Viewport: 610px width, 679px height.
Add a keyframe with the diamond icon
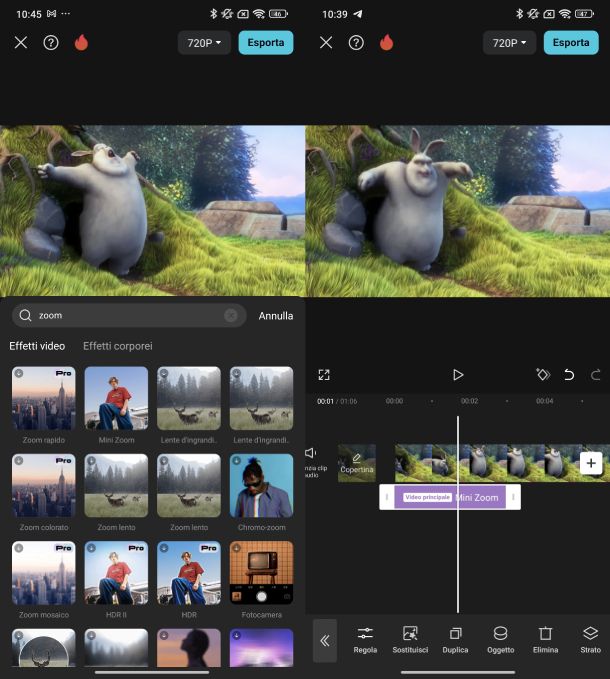543,374
